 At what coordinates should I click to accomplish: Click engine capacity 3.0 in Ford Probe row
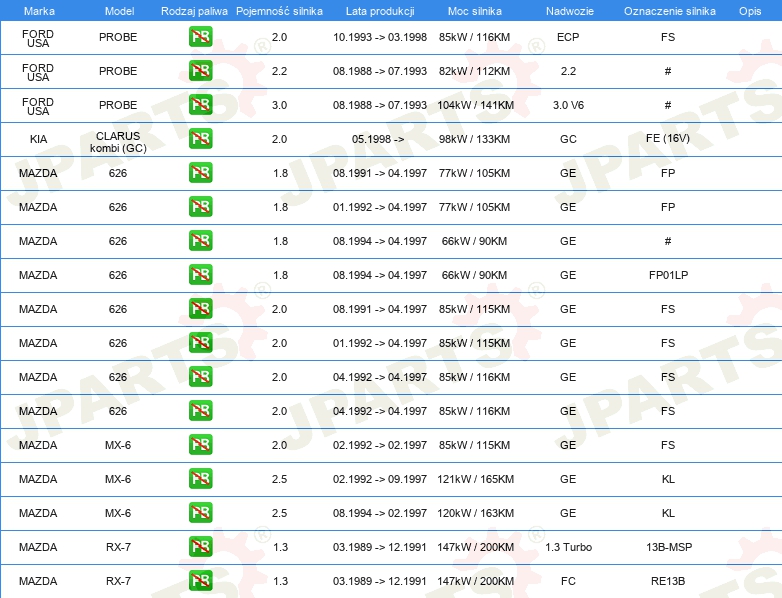(279, 105)
